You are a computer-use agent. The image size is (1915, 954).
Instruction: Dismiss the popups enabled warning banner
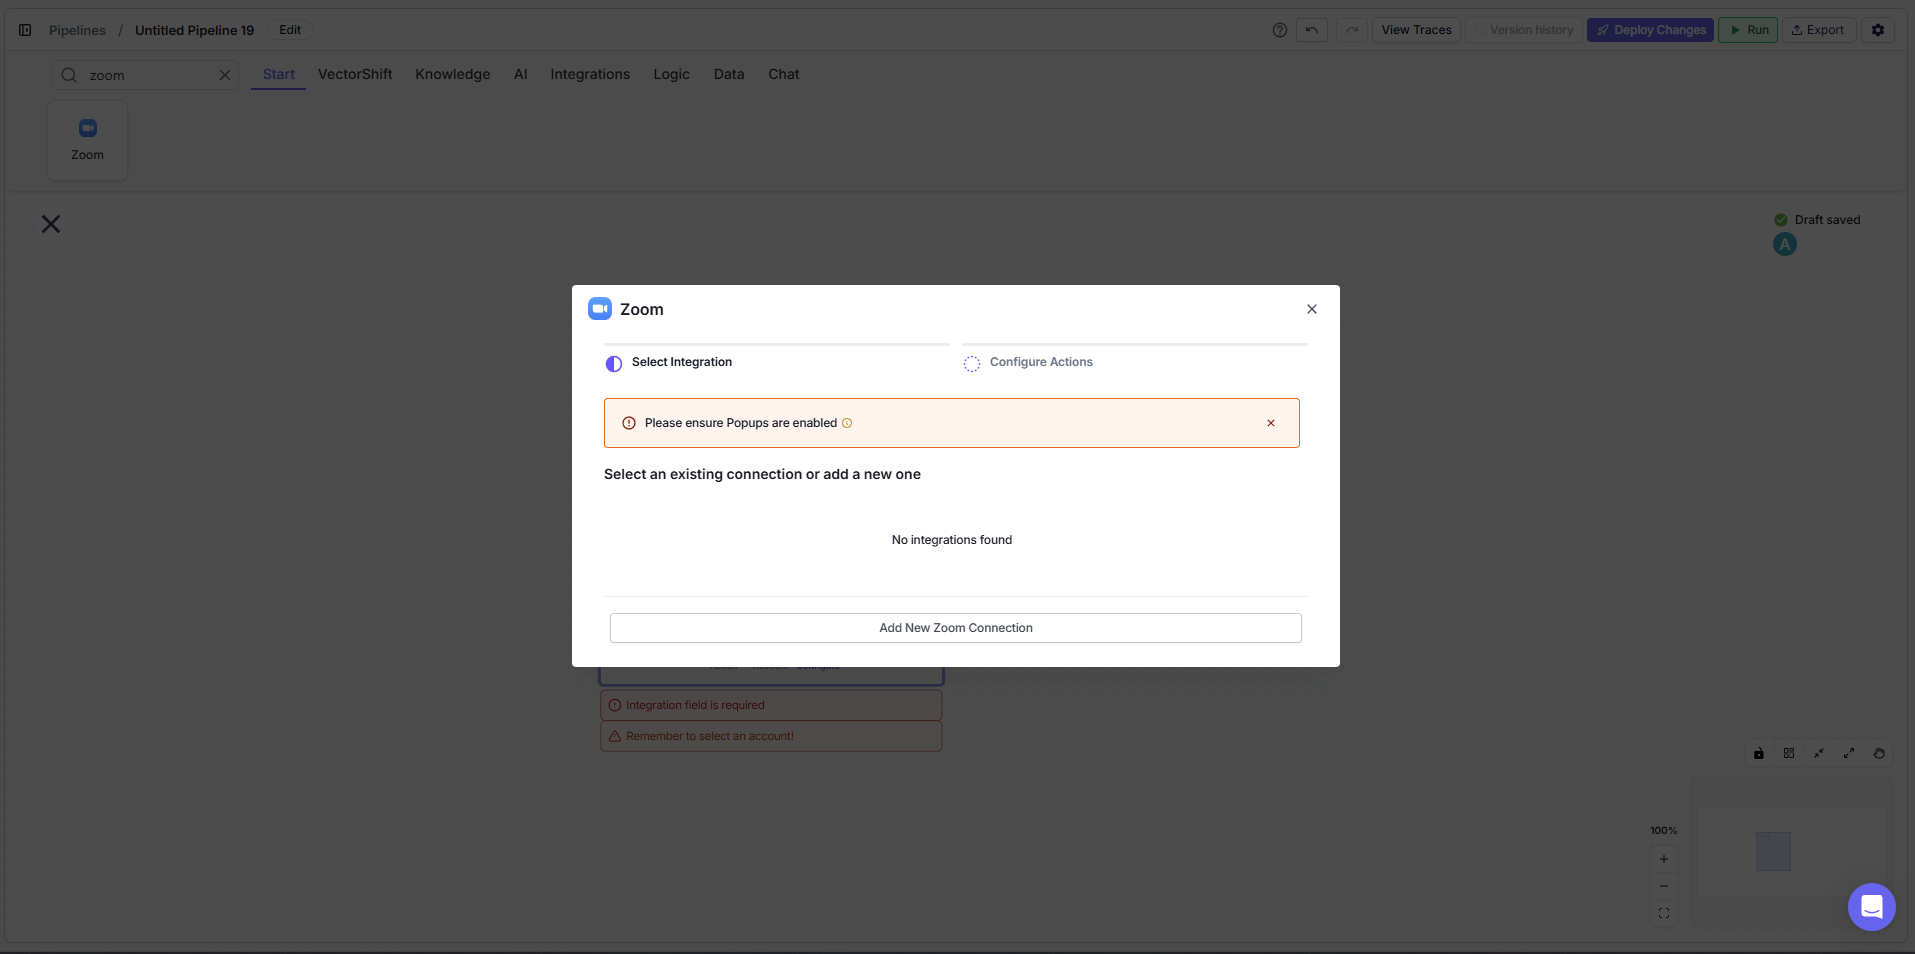1271,423
